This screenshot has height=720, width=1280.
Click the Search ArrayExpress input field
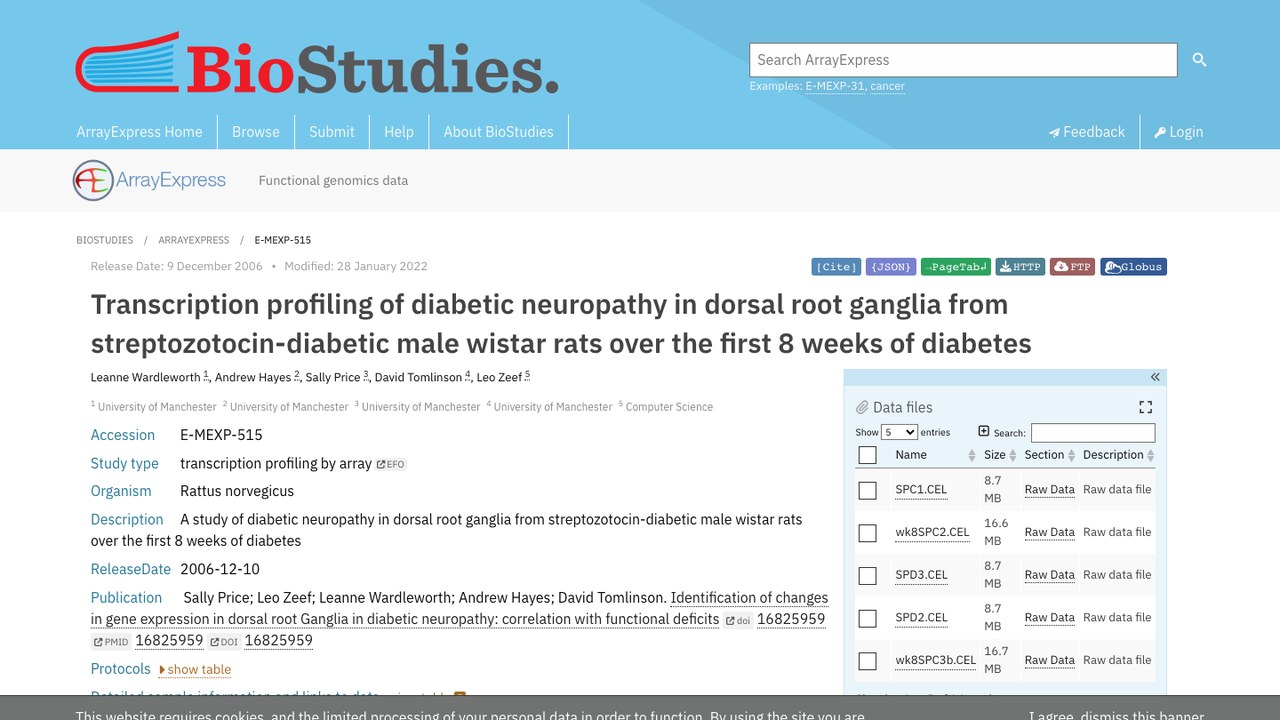[963, 60]
